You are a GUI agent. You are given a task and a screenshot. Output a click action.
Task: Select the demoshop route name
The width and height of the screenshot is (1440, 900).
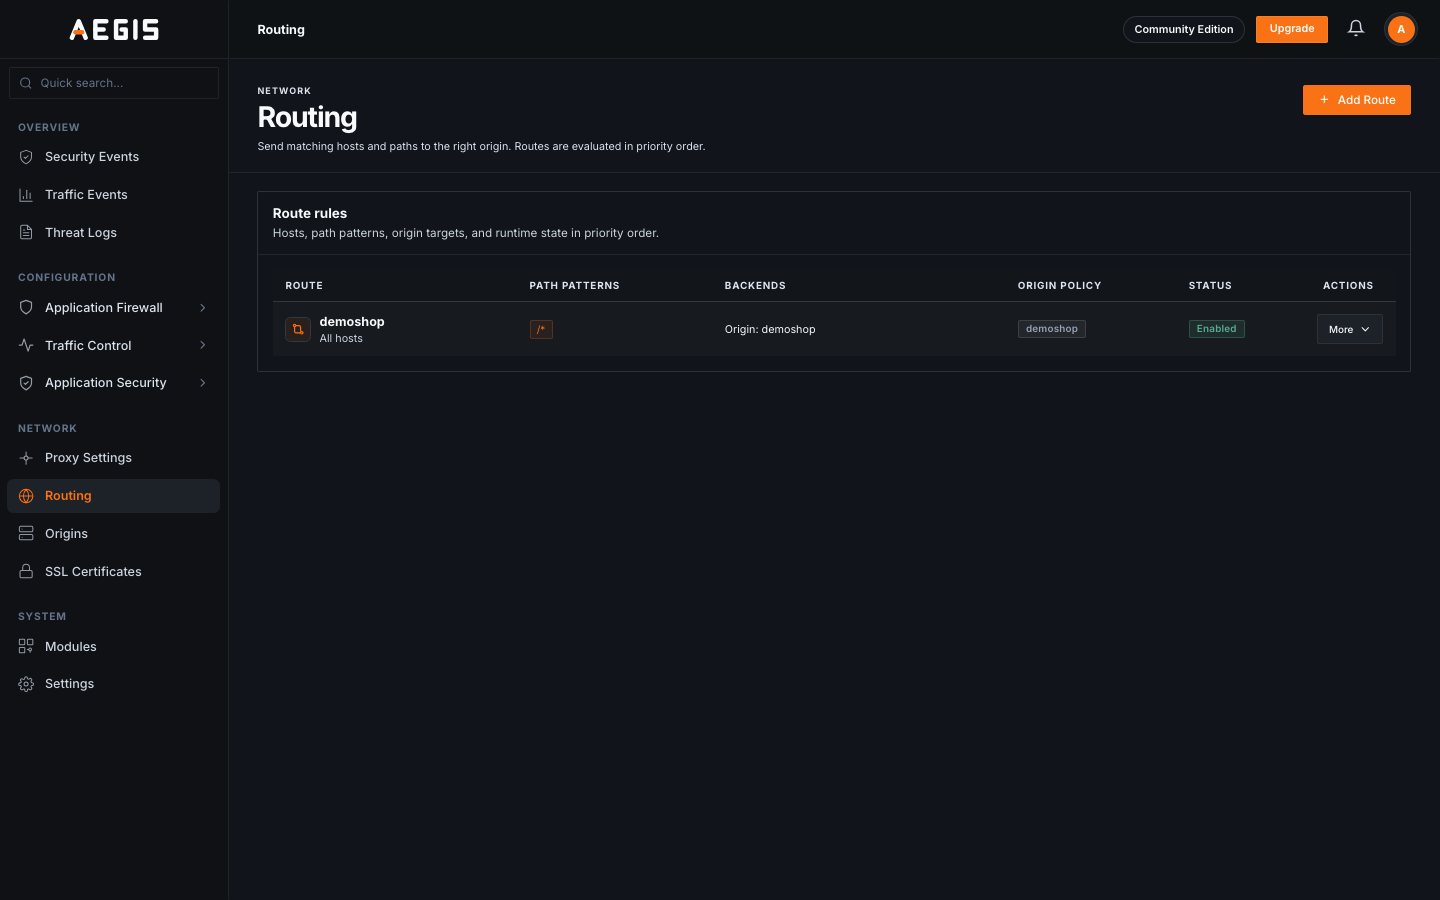click(x=352, y=322)
